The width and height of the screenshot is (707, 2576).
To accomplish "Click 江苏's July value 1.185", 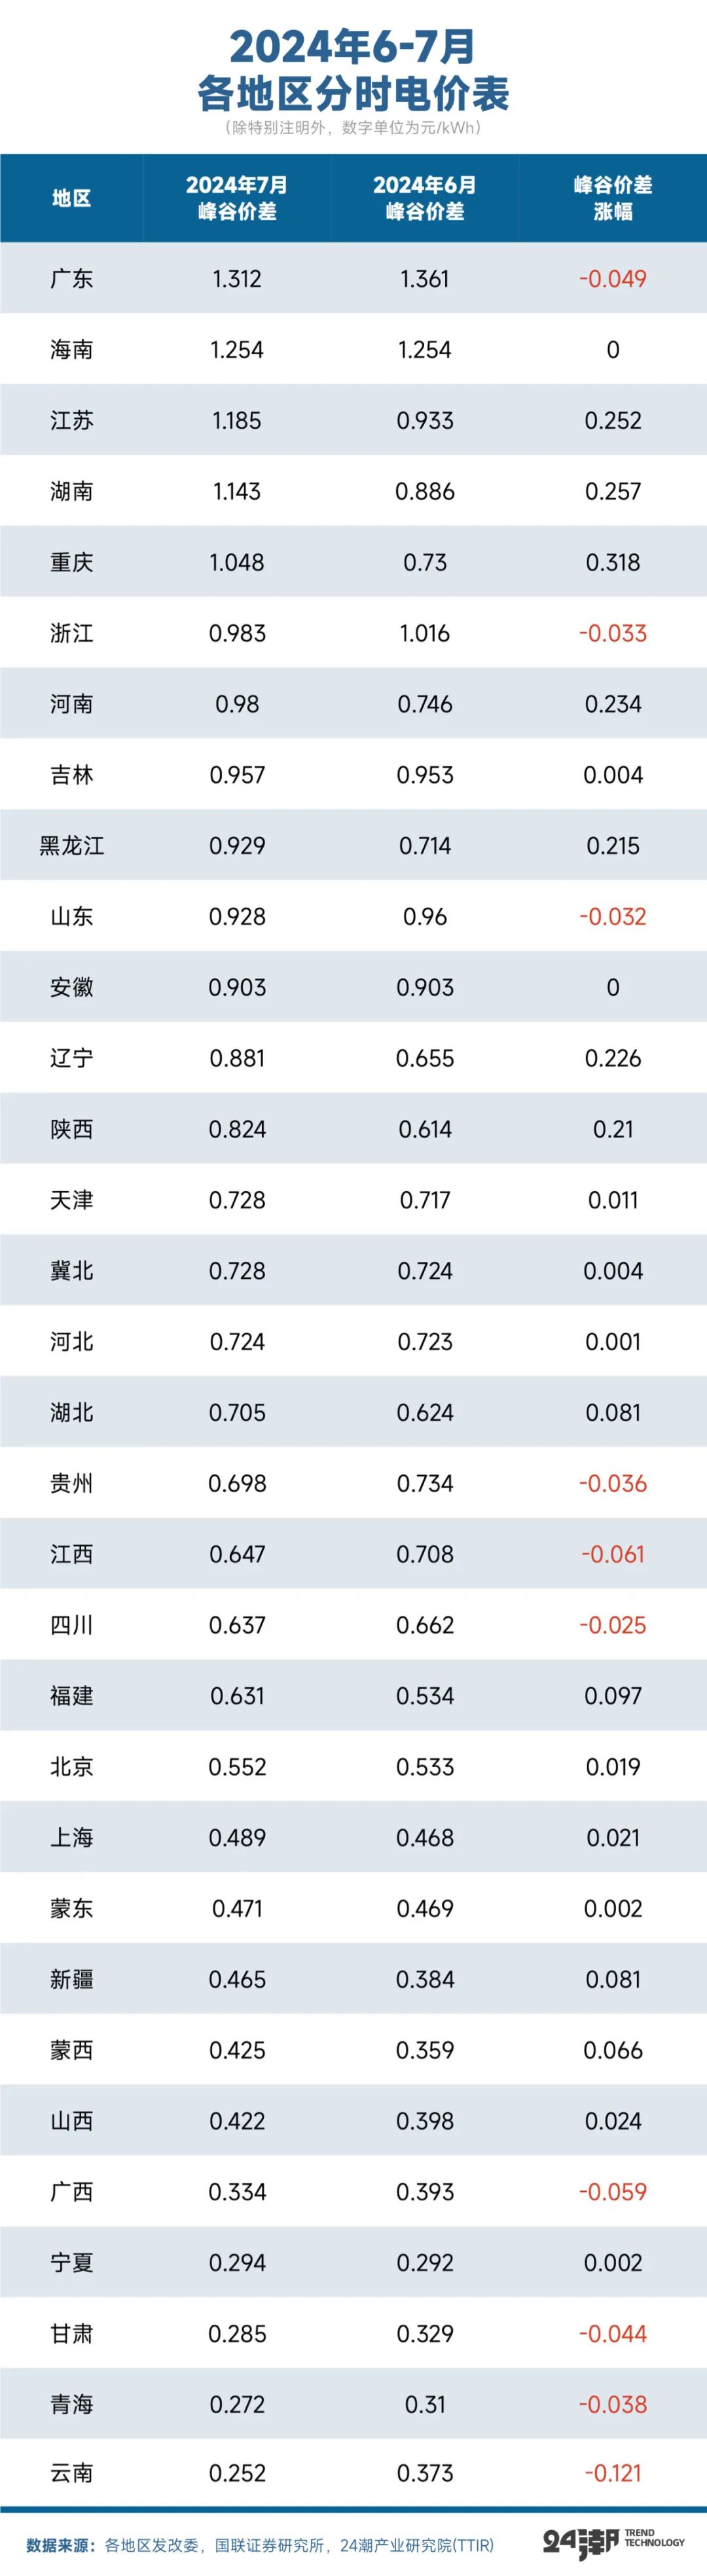I will 237,420.
